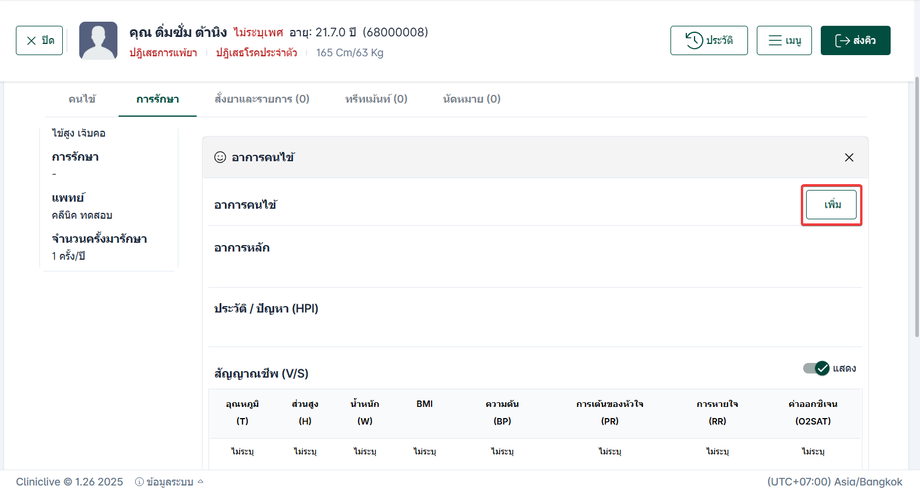Click the BMI column header
This screenshot has width=920, height=489.
tap(425, 404)
